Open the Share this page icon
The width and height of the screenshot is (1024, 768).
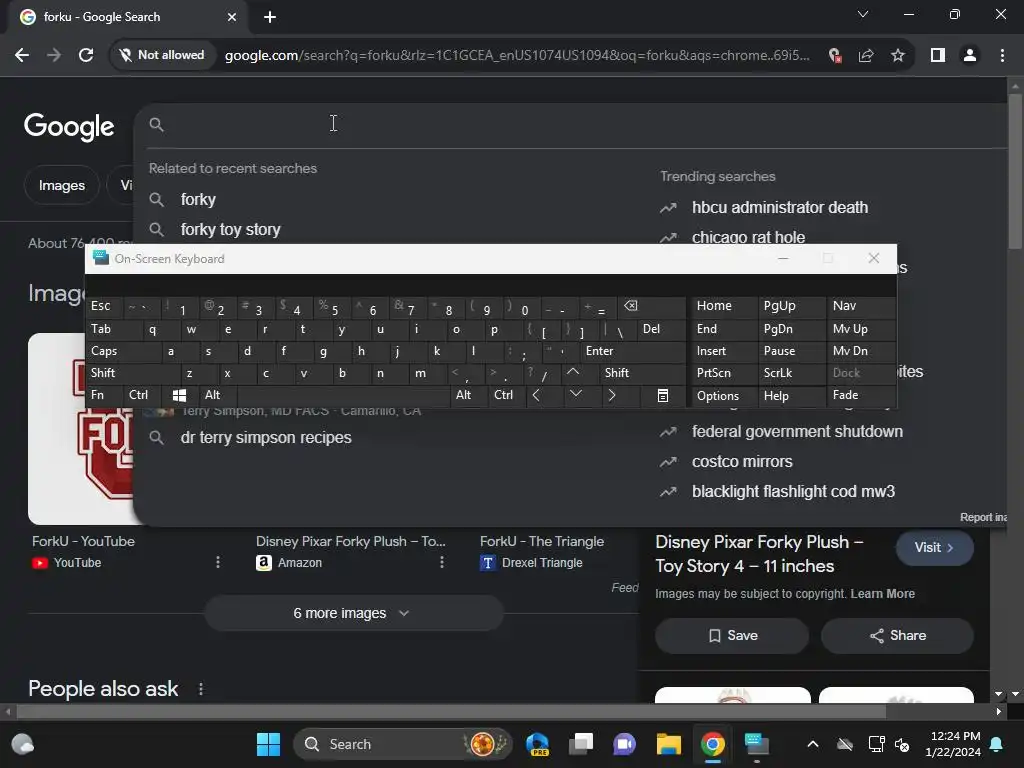[x=866, y=56]
